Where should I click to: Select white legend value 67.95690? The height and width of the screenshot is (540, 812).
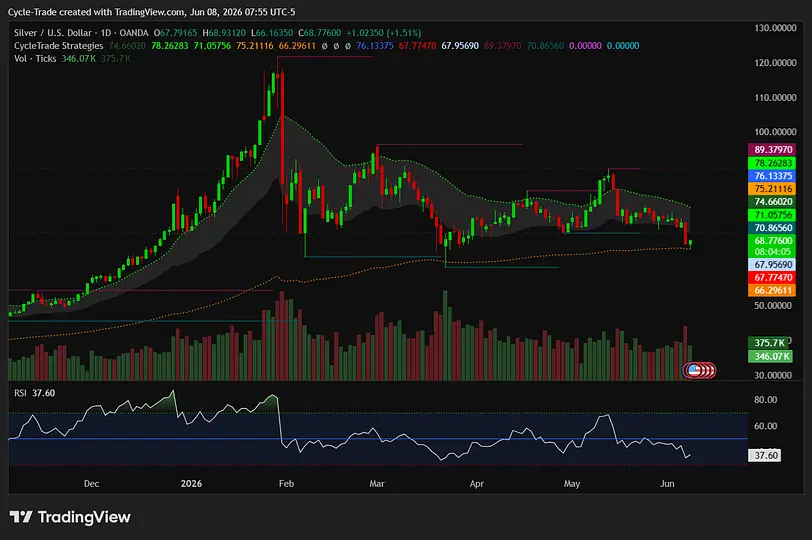(x=460, y=46)
